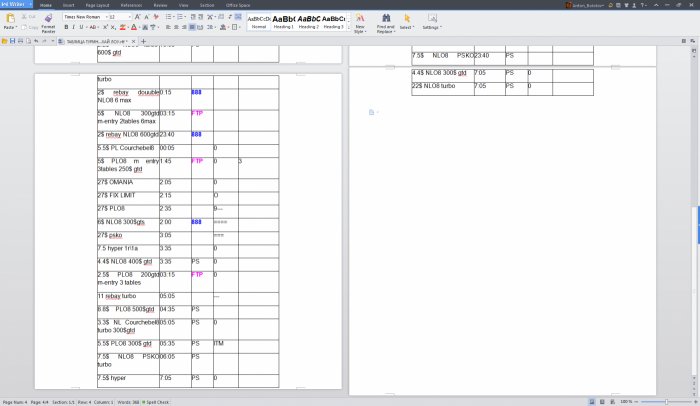This screenshot has height=406, width=700.
Task: Switch to the Page Layout tab
Action: pos(97,5)
